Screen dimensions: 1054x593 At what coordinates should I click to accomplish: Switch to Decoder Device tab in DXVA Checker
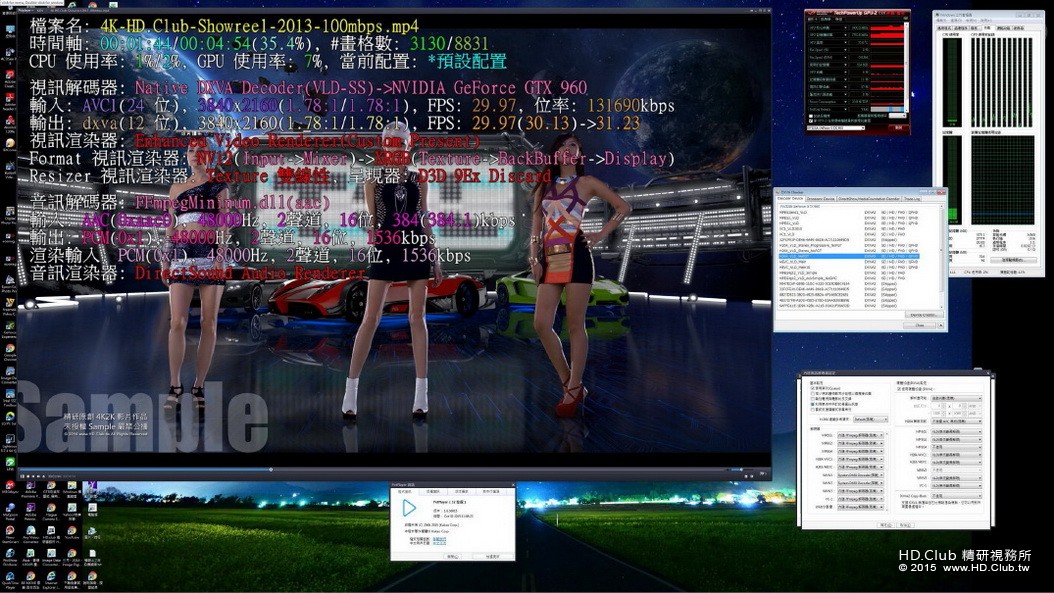790,198
